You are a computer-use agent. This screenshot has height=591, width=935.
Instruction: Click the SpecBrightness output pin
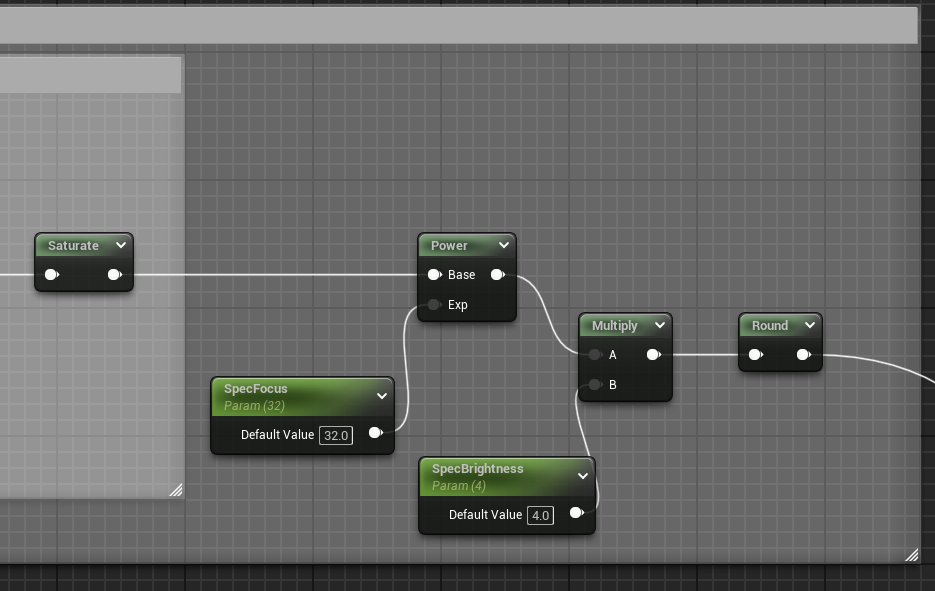tap(577, 513)
